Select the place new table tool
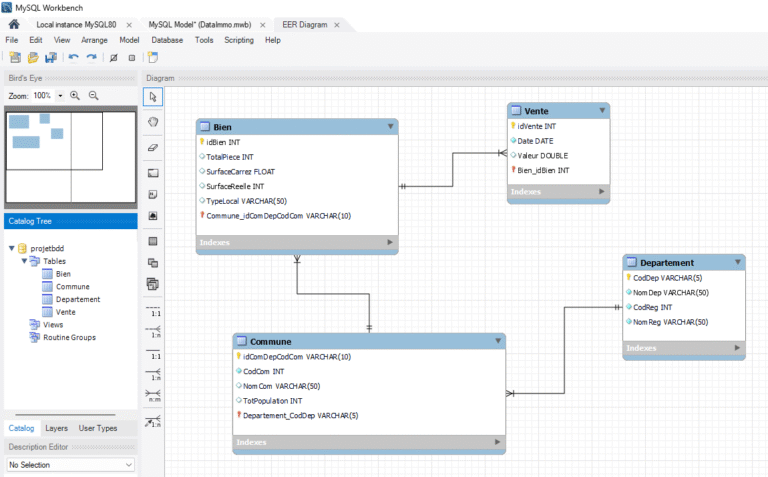This screenshot has width=768, height=477. point(153,241)
